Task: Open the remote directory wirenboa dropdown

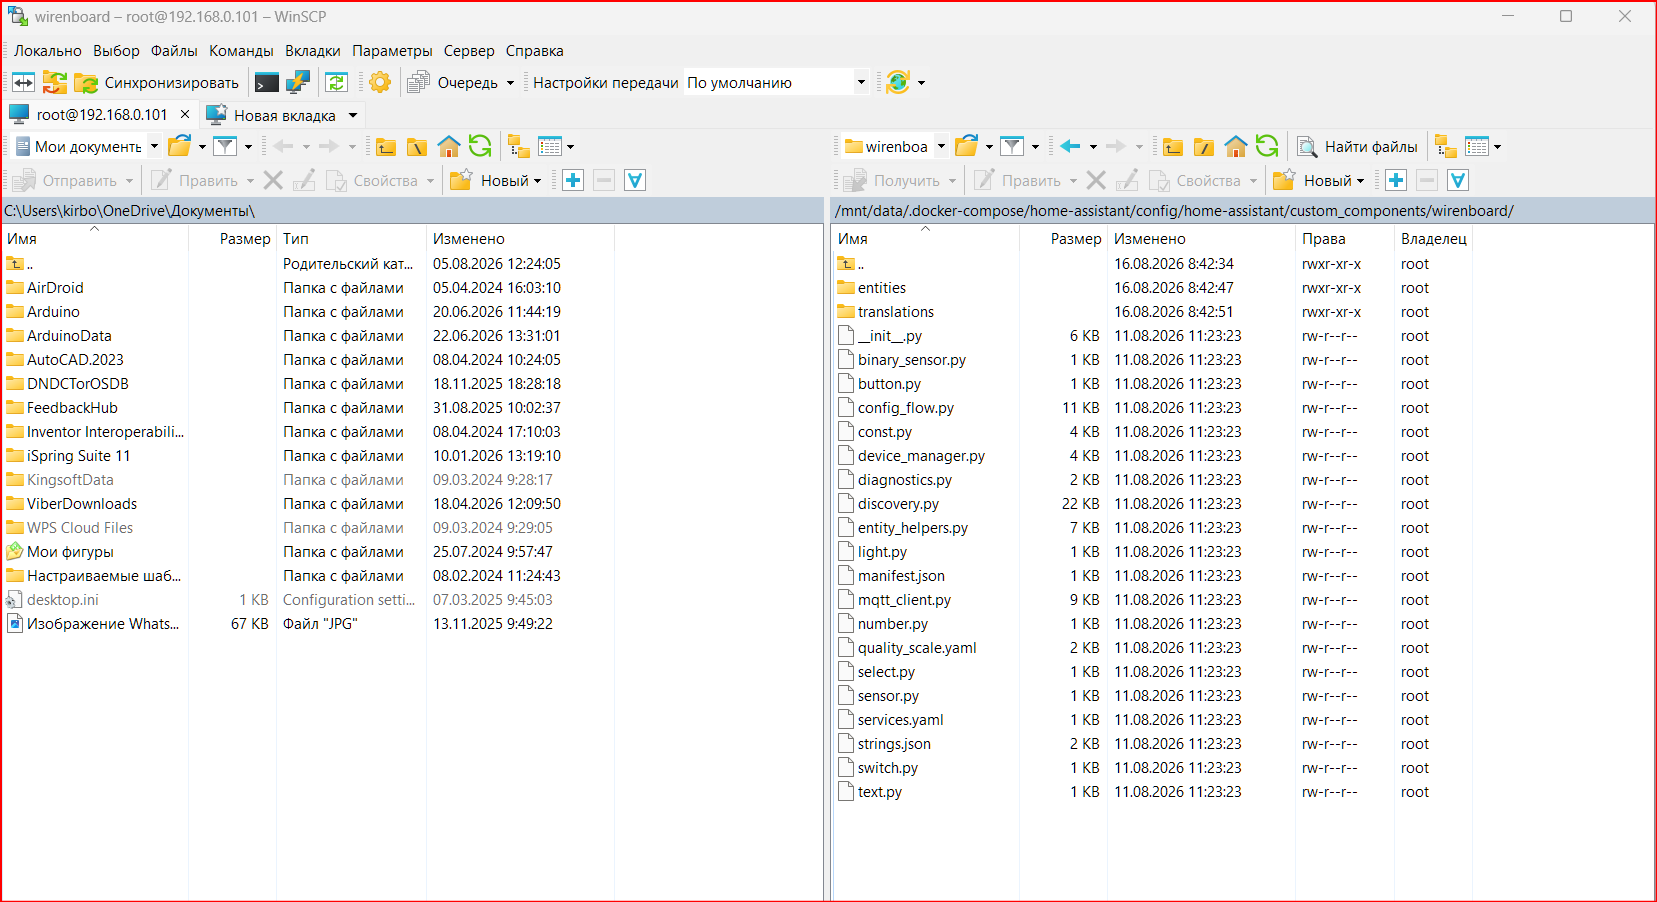Action: [x=941, y=146]
